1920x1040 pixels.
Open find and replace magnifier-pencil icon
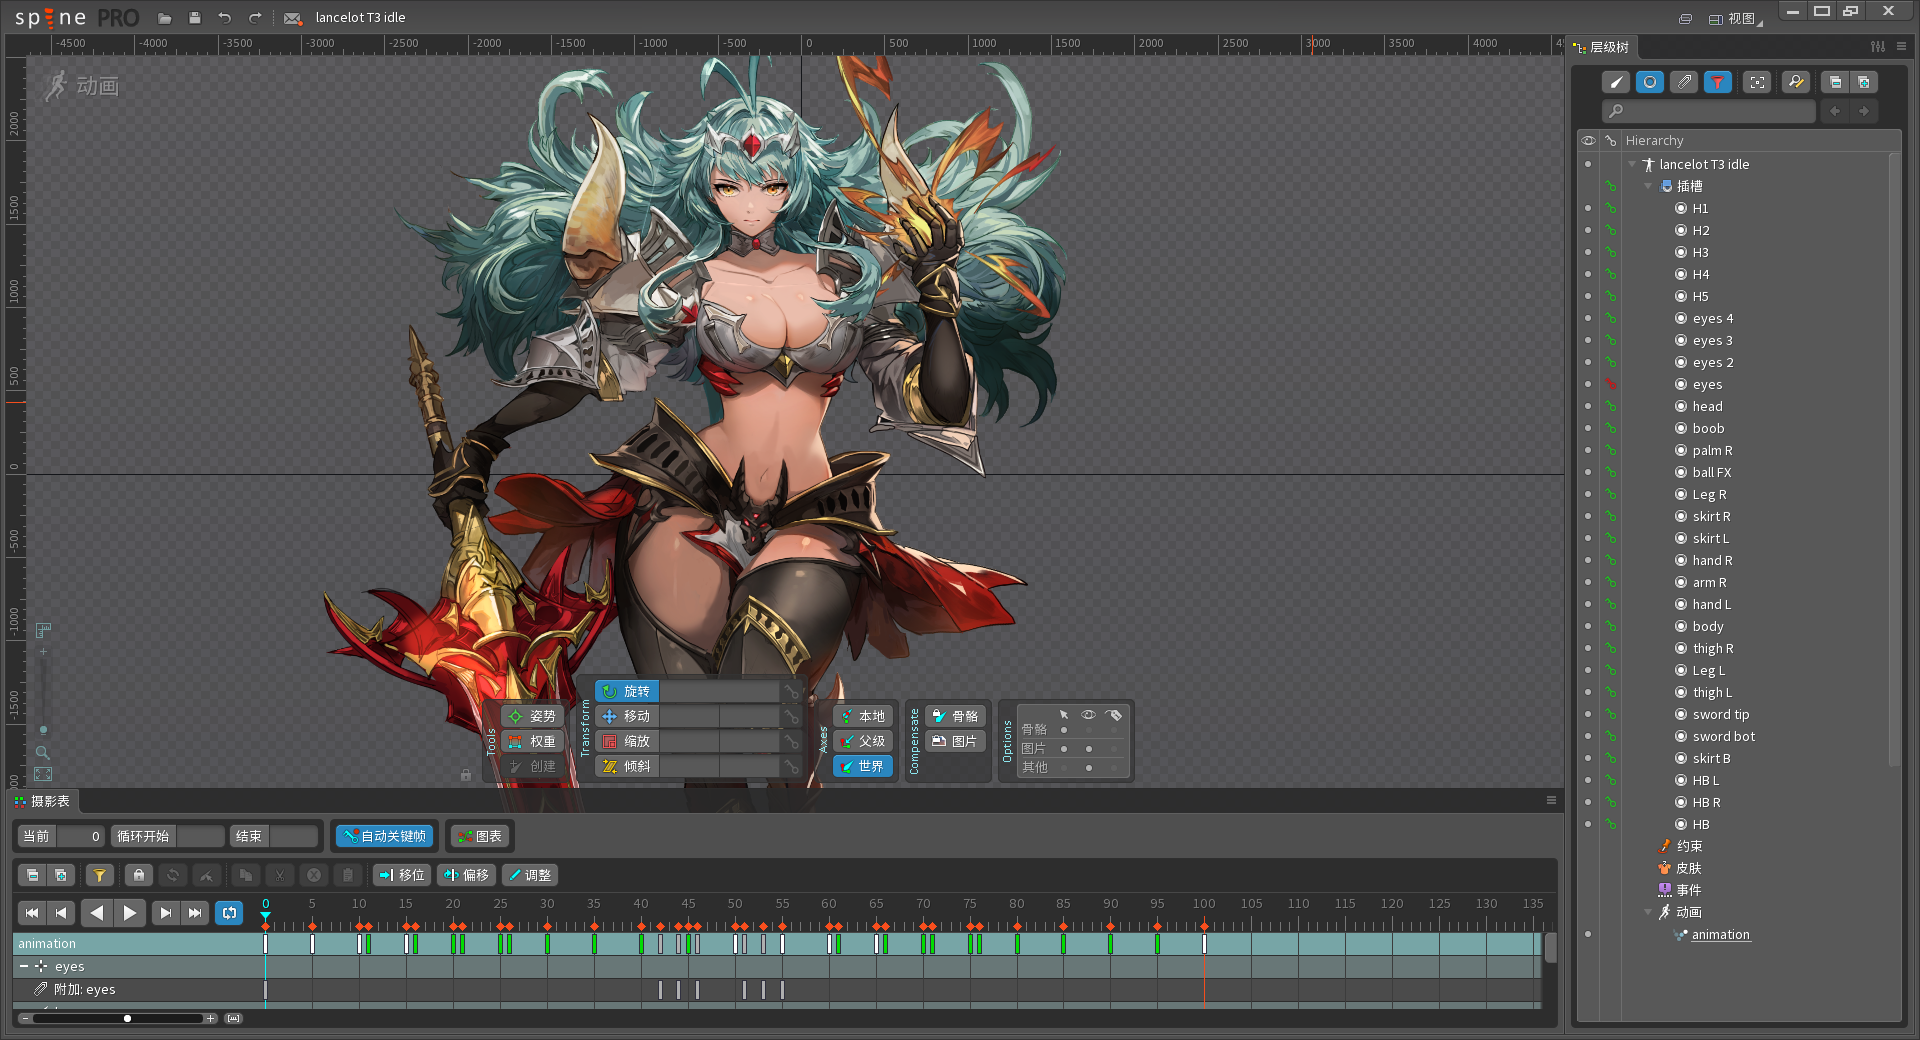(1796, 82)
